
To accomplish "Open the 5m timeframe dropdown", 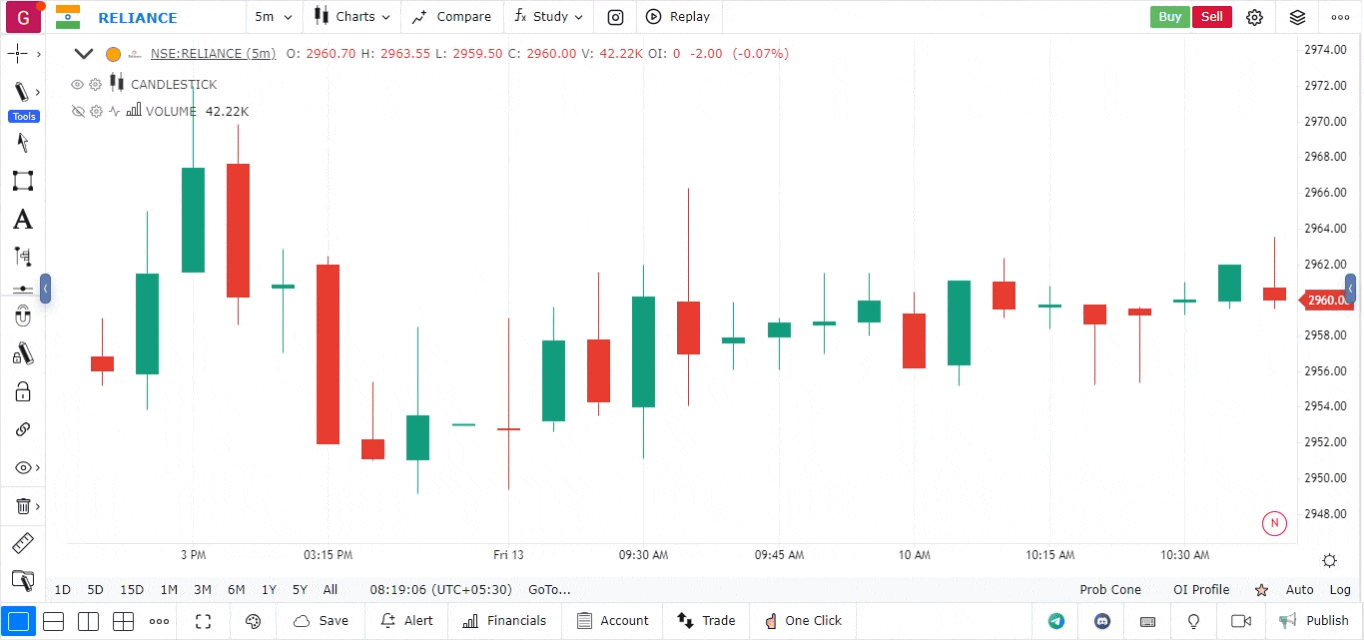I will click(x=273, y=17).
